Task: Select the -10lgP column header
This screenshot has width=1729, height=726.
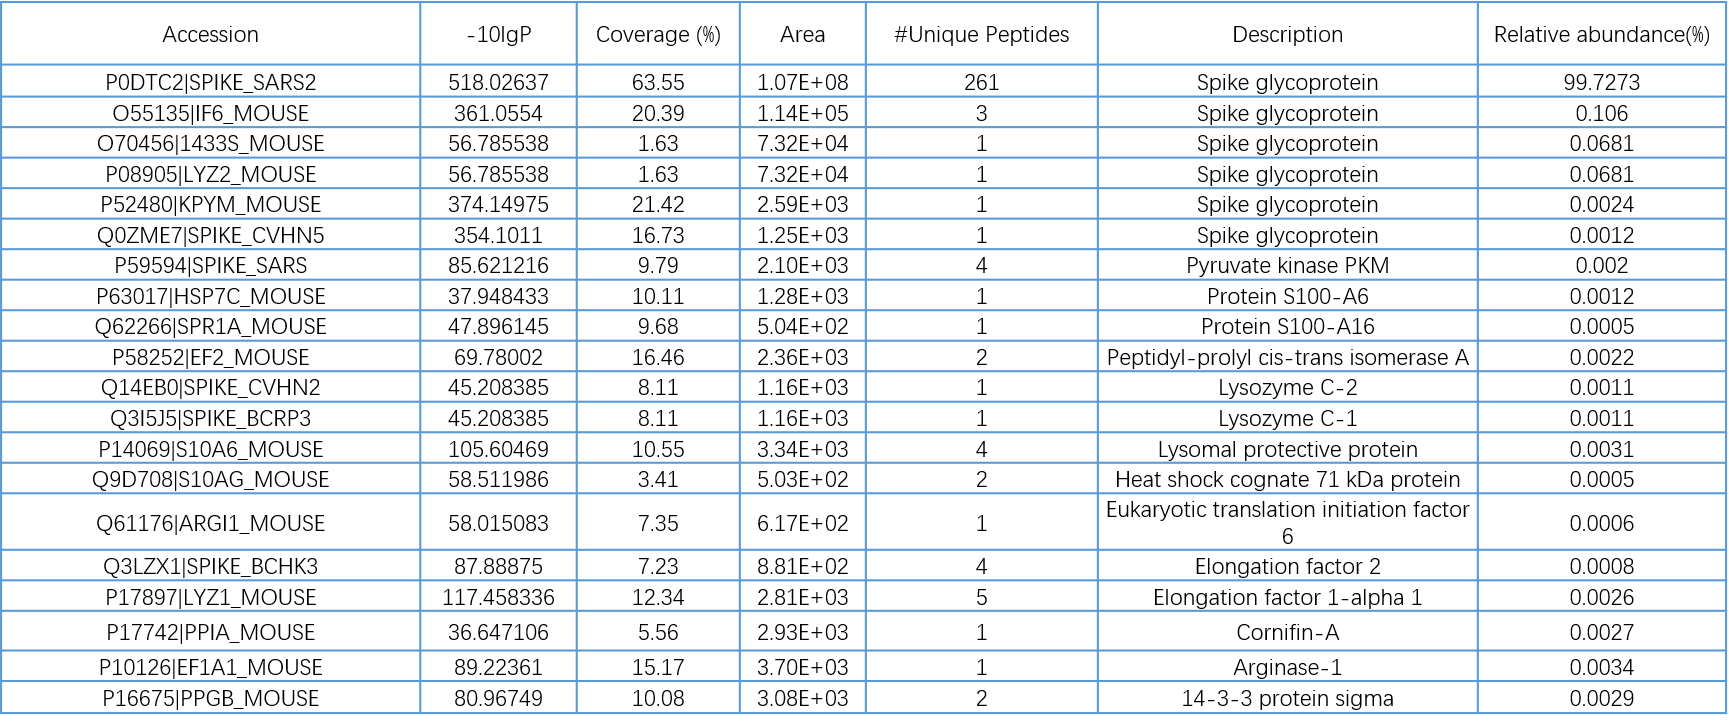Action: pos(498,35)
